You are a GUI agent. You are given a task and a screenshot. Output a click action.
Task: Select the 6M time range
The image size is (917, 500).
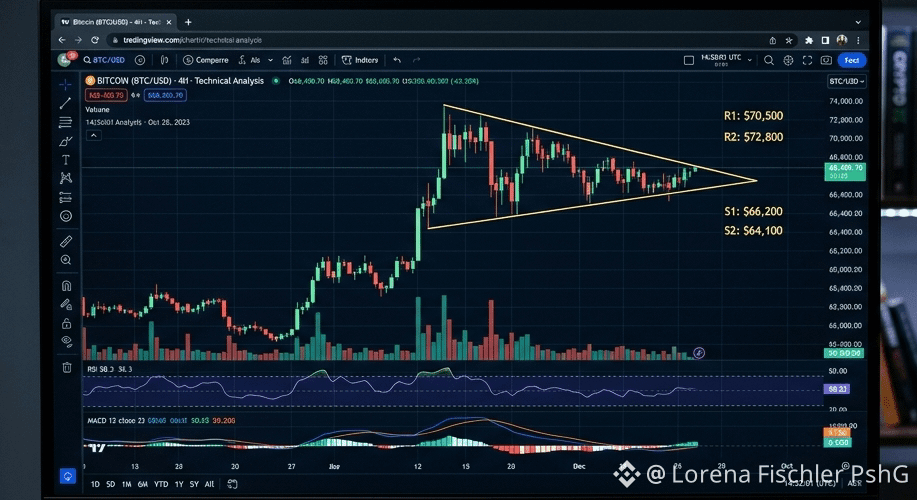143,484
